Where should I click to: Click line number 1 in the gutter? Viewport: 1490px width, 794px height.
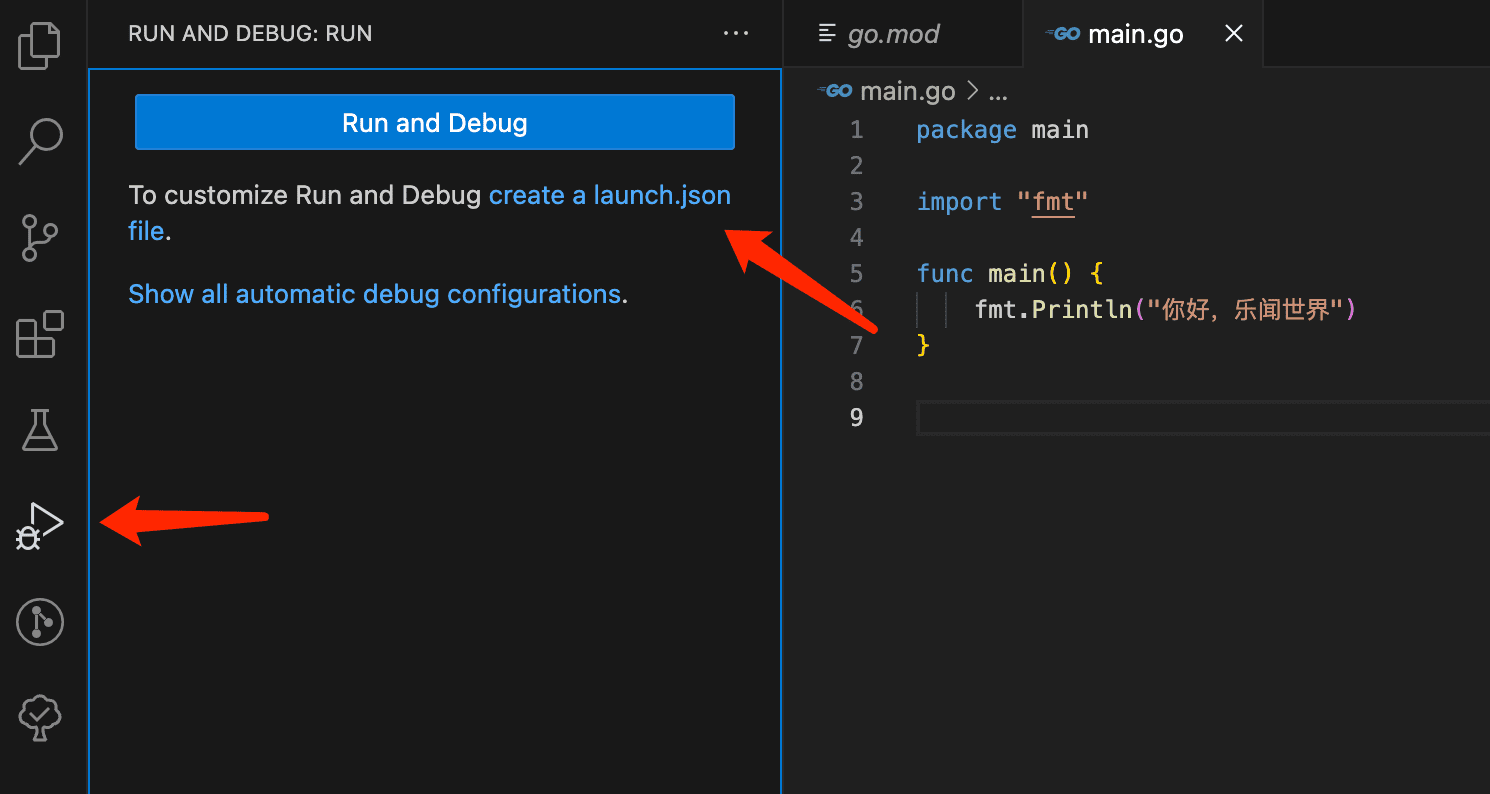pyautogui.click(x=856, y=130)
